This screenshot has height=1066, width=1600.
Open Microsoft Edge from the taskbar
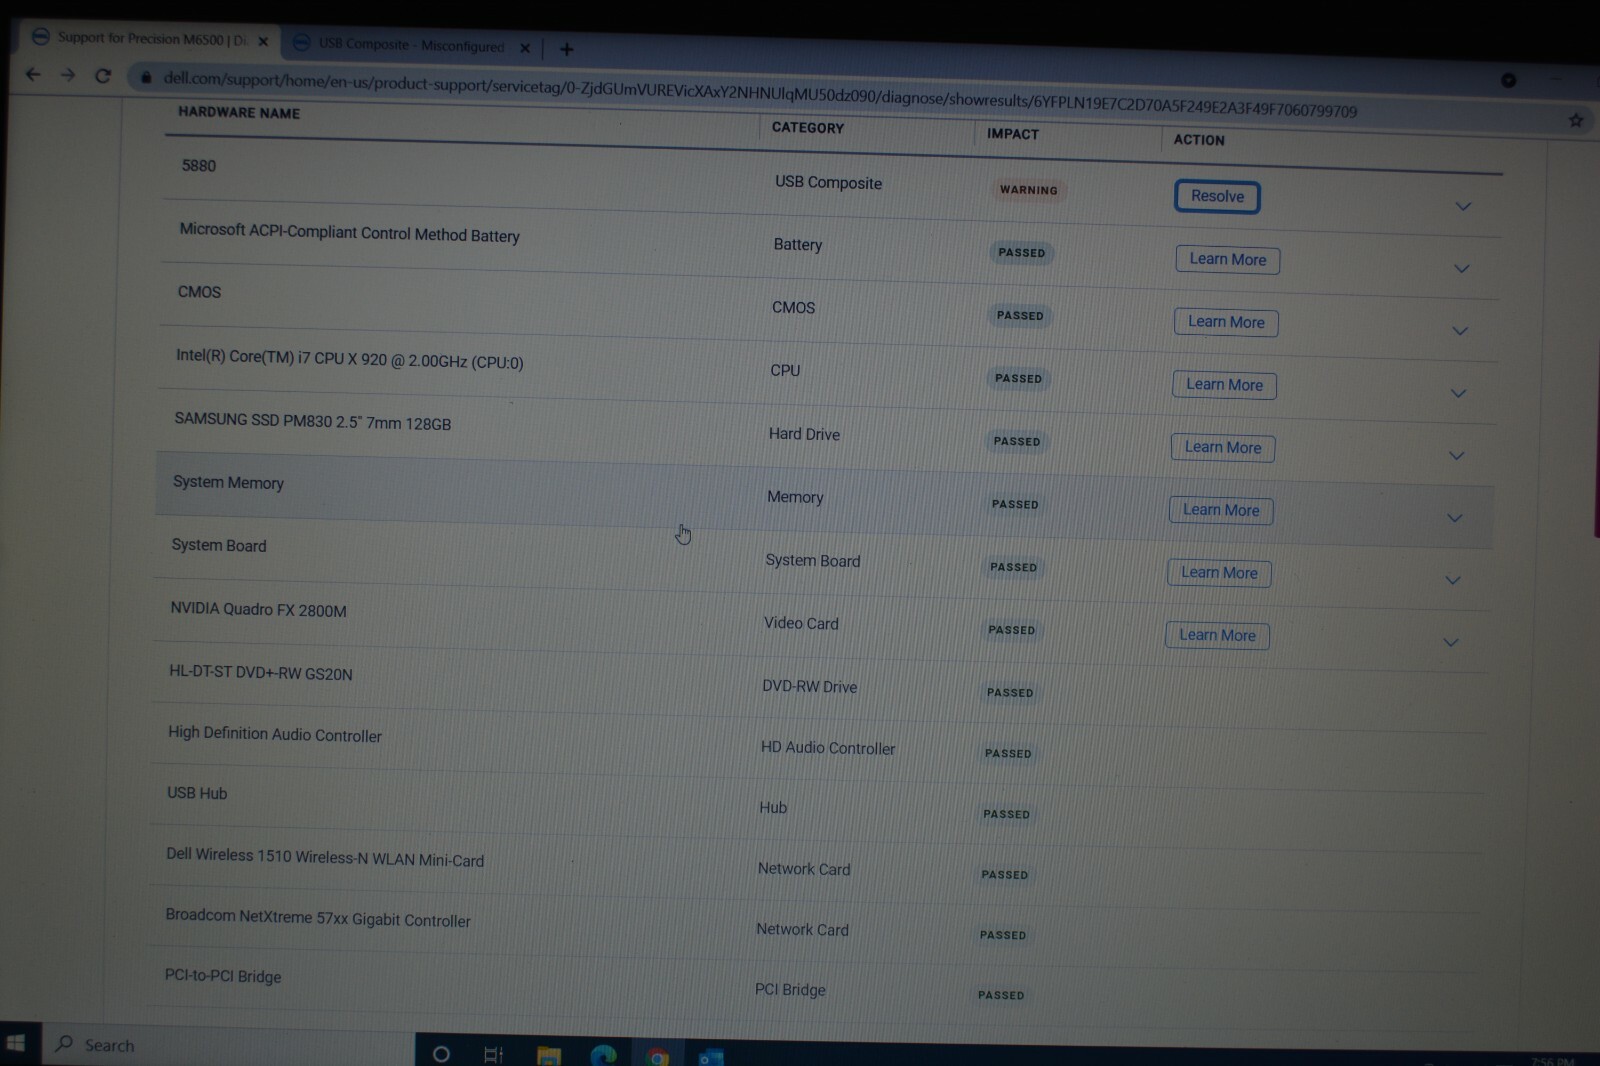603,1055
